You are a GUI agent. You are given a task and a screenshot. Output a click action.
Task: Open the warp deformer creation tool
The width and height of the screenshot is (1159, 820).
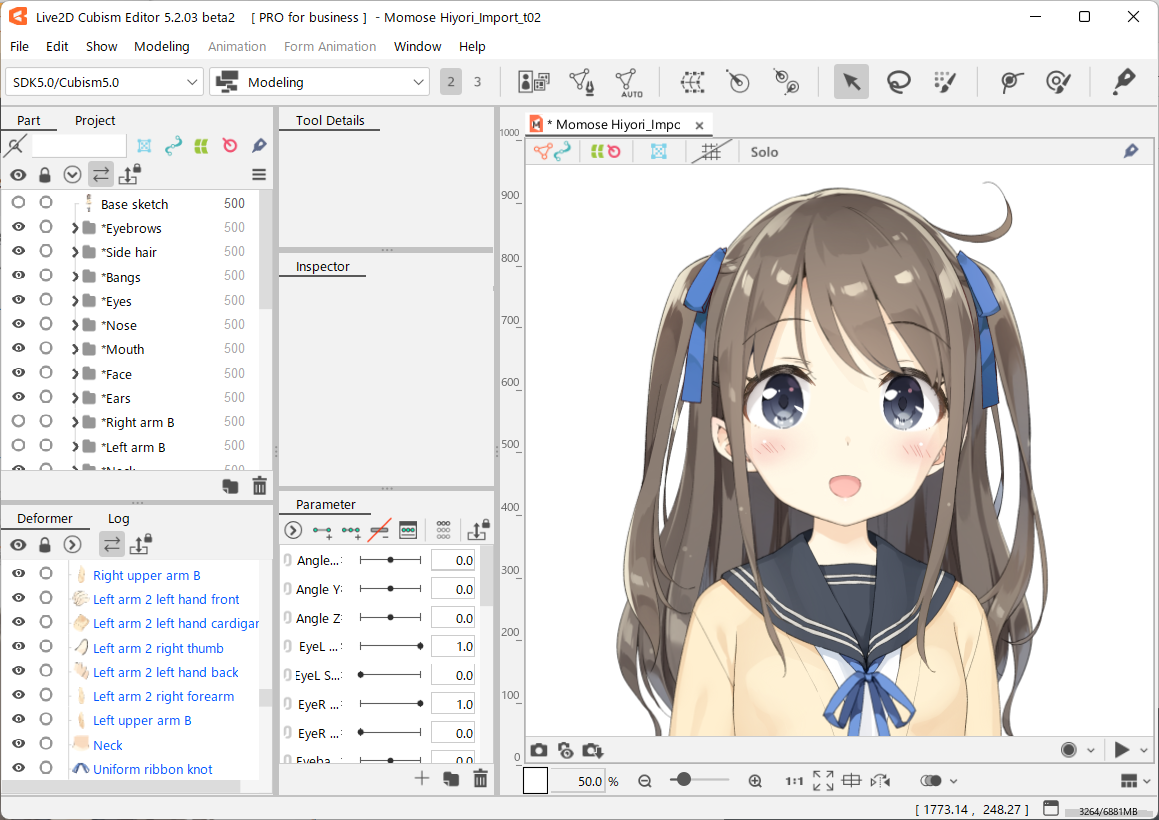(692, 82)
